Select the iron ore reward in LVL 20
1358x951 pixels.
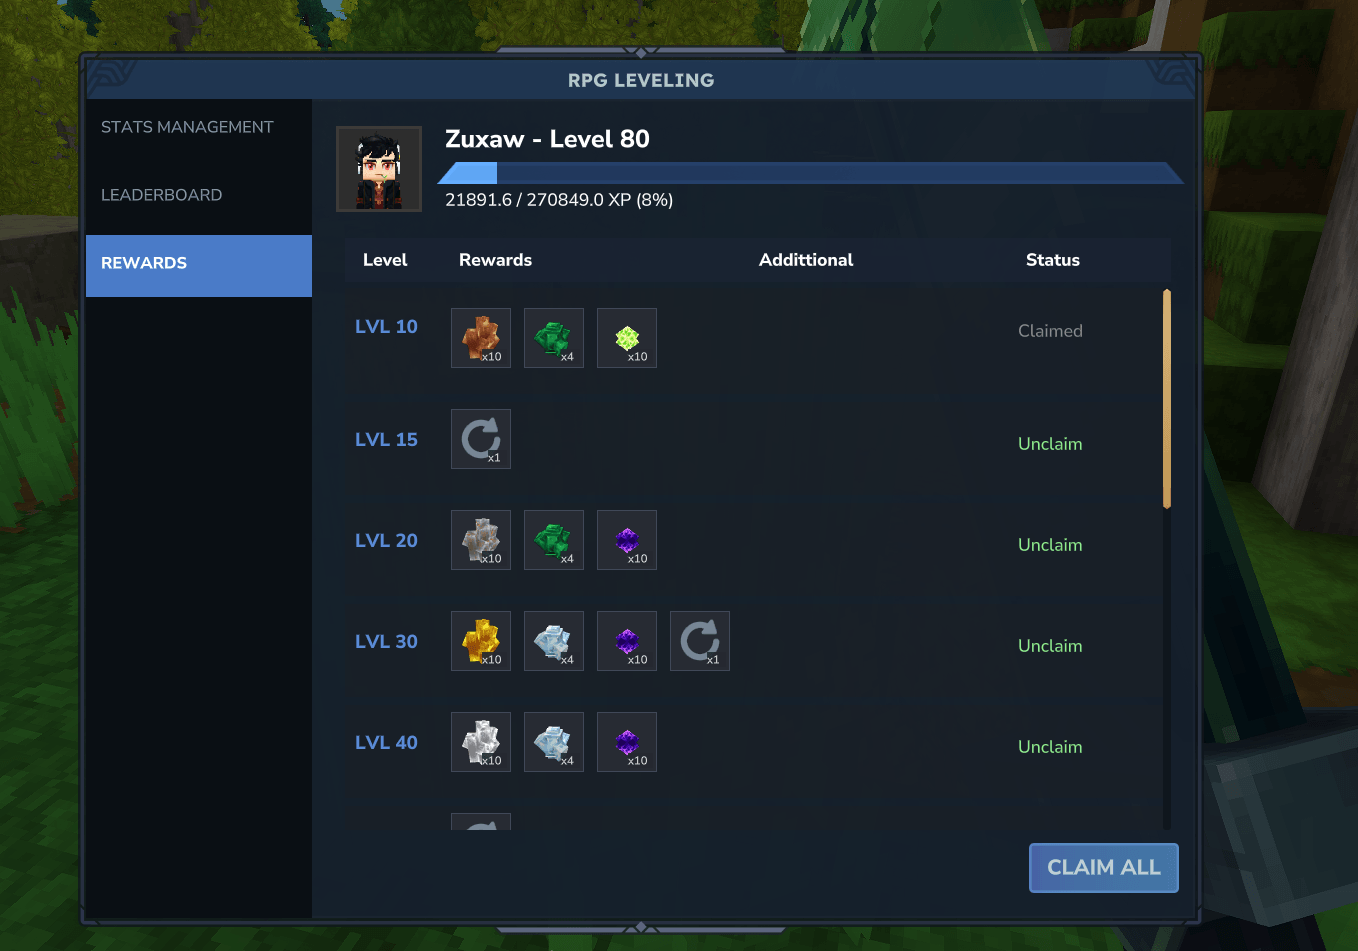481,540
